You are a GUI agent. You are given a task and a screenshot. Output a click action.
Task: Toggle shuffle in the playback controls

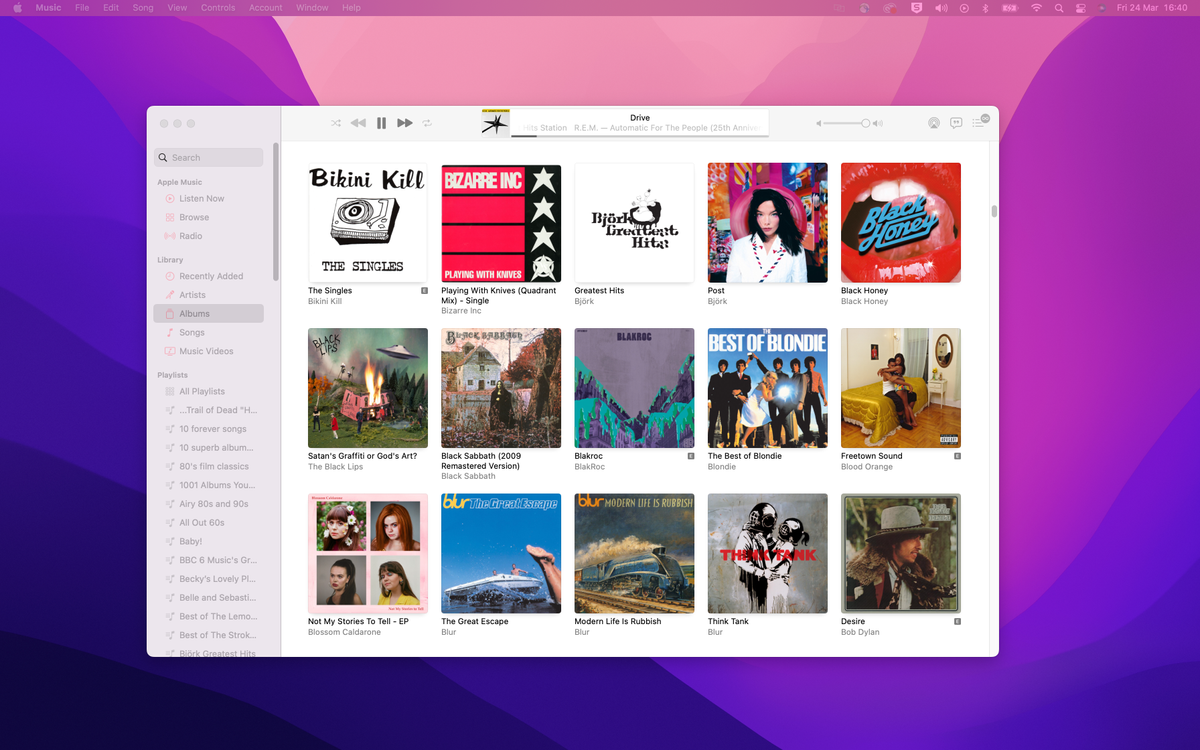click(x=336, y=123)
